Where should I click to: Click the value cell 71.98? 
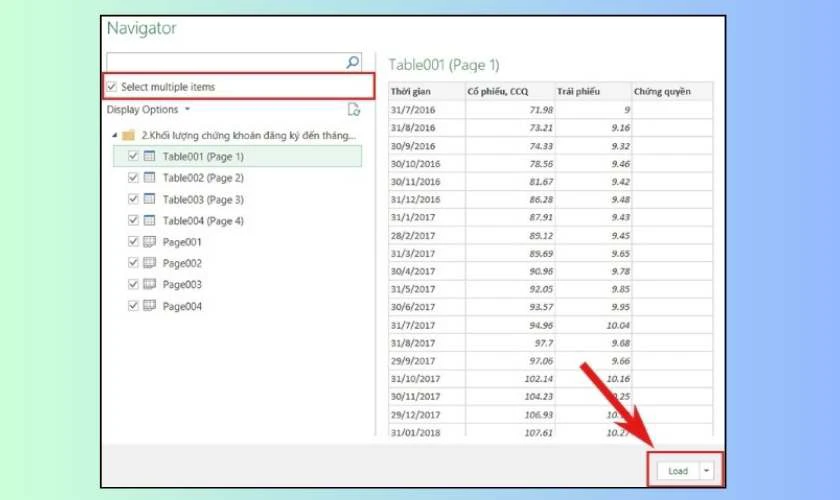click(510, 110)
